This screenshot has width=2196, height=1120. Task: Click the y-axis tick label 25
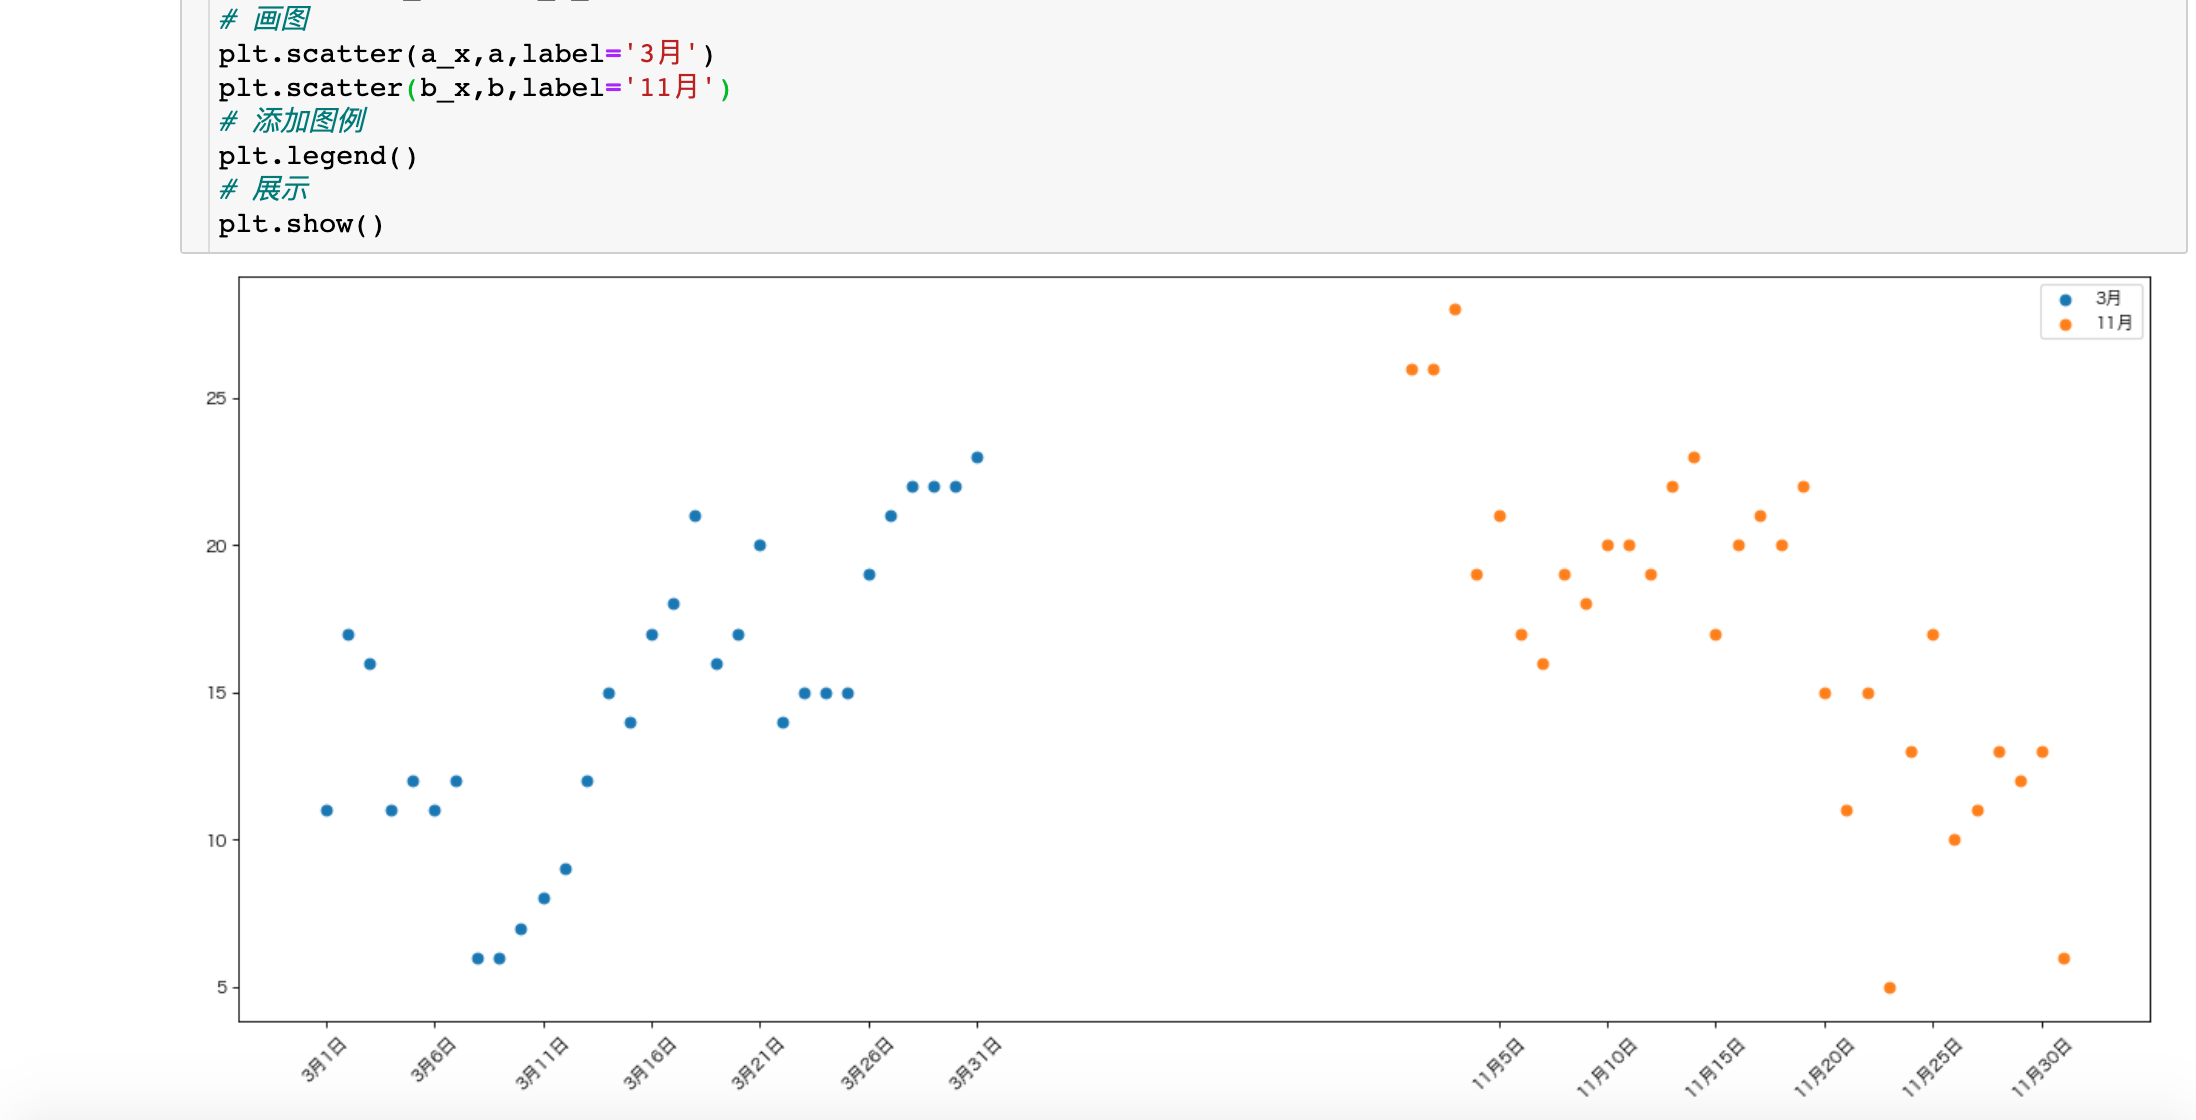[216, 398]
